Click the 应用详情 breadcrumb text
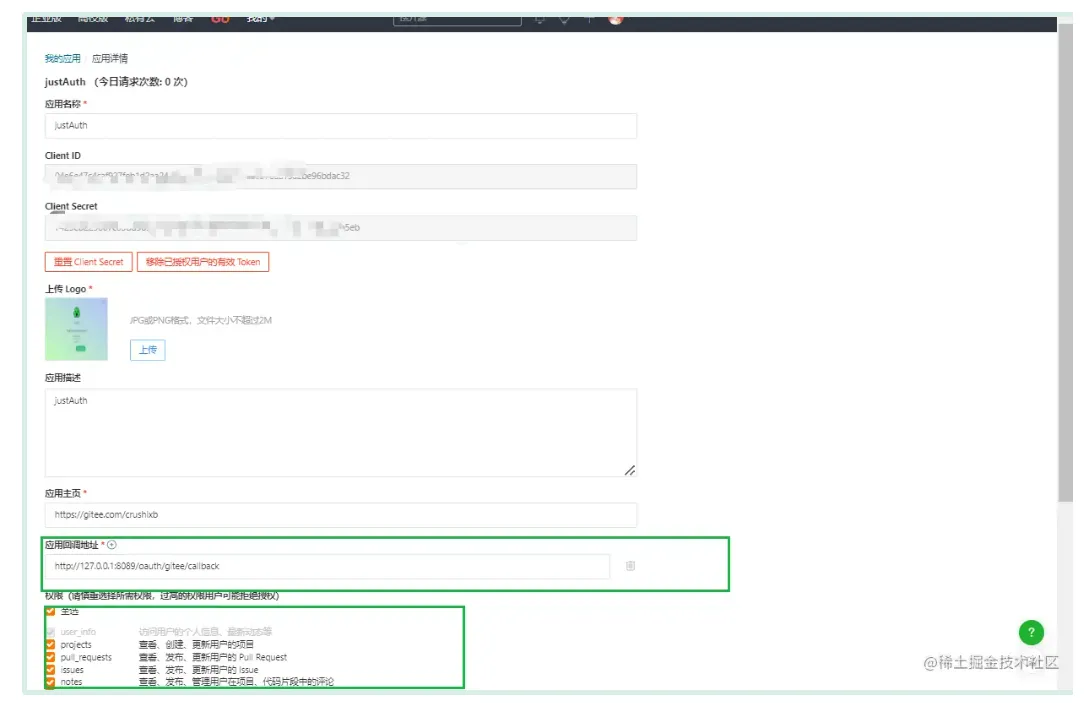Image resolution: width=1084 pixels, height=703 pixels. (x=110, y=58)
